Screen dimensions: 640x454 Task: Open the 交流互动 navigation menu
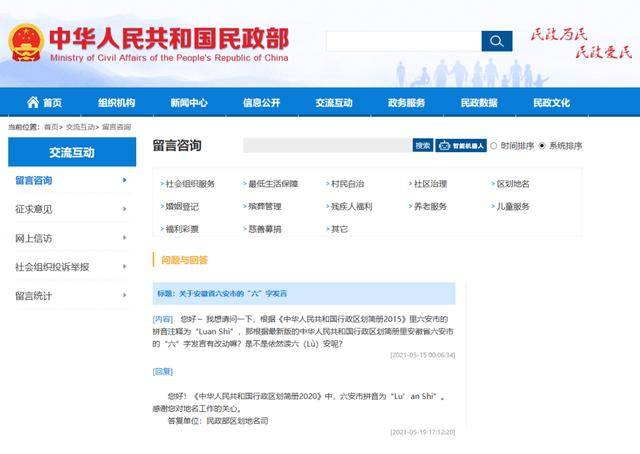(334, 102)
